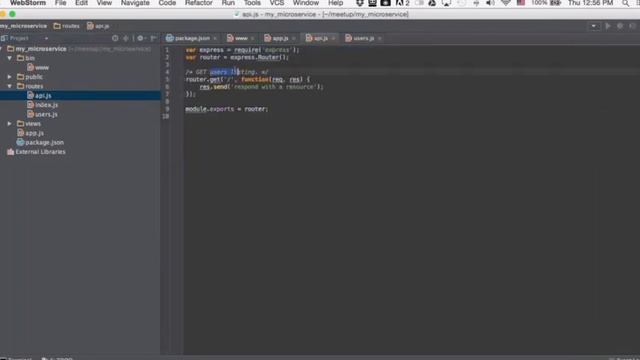Open the VCS menu
The width and height of the screenshot is (640, 360).
tap(277, 3)
